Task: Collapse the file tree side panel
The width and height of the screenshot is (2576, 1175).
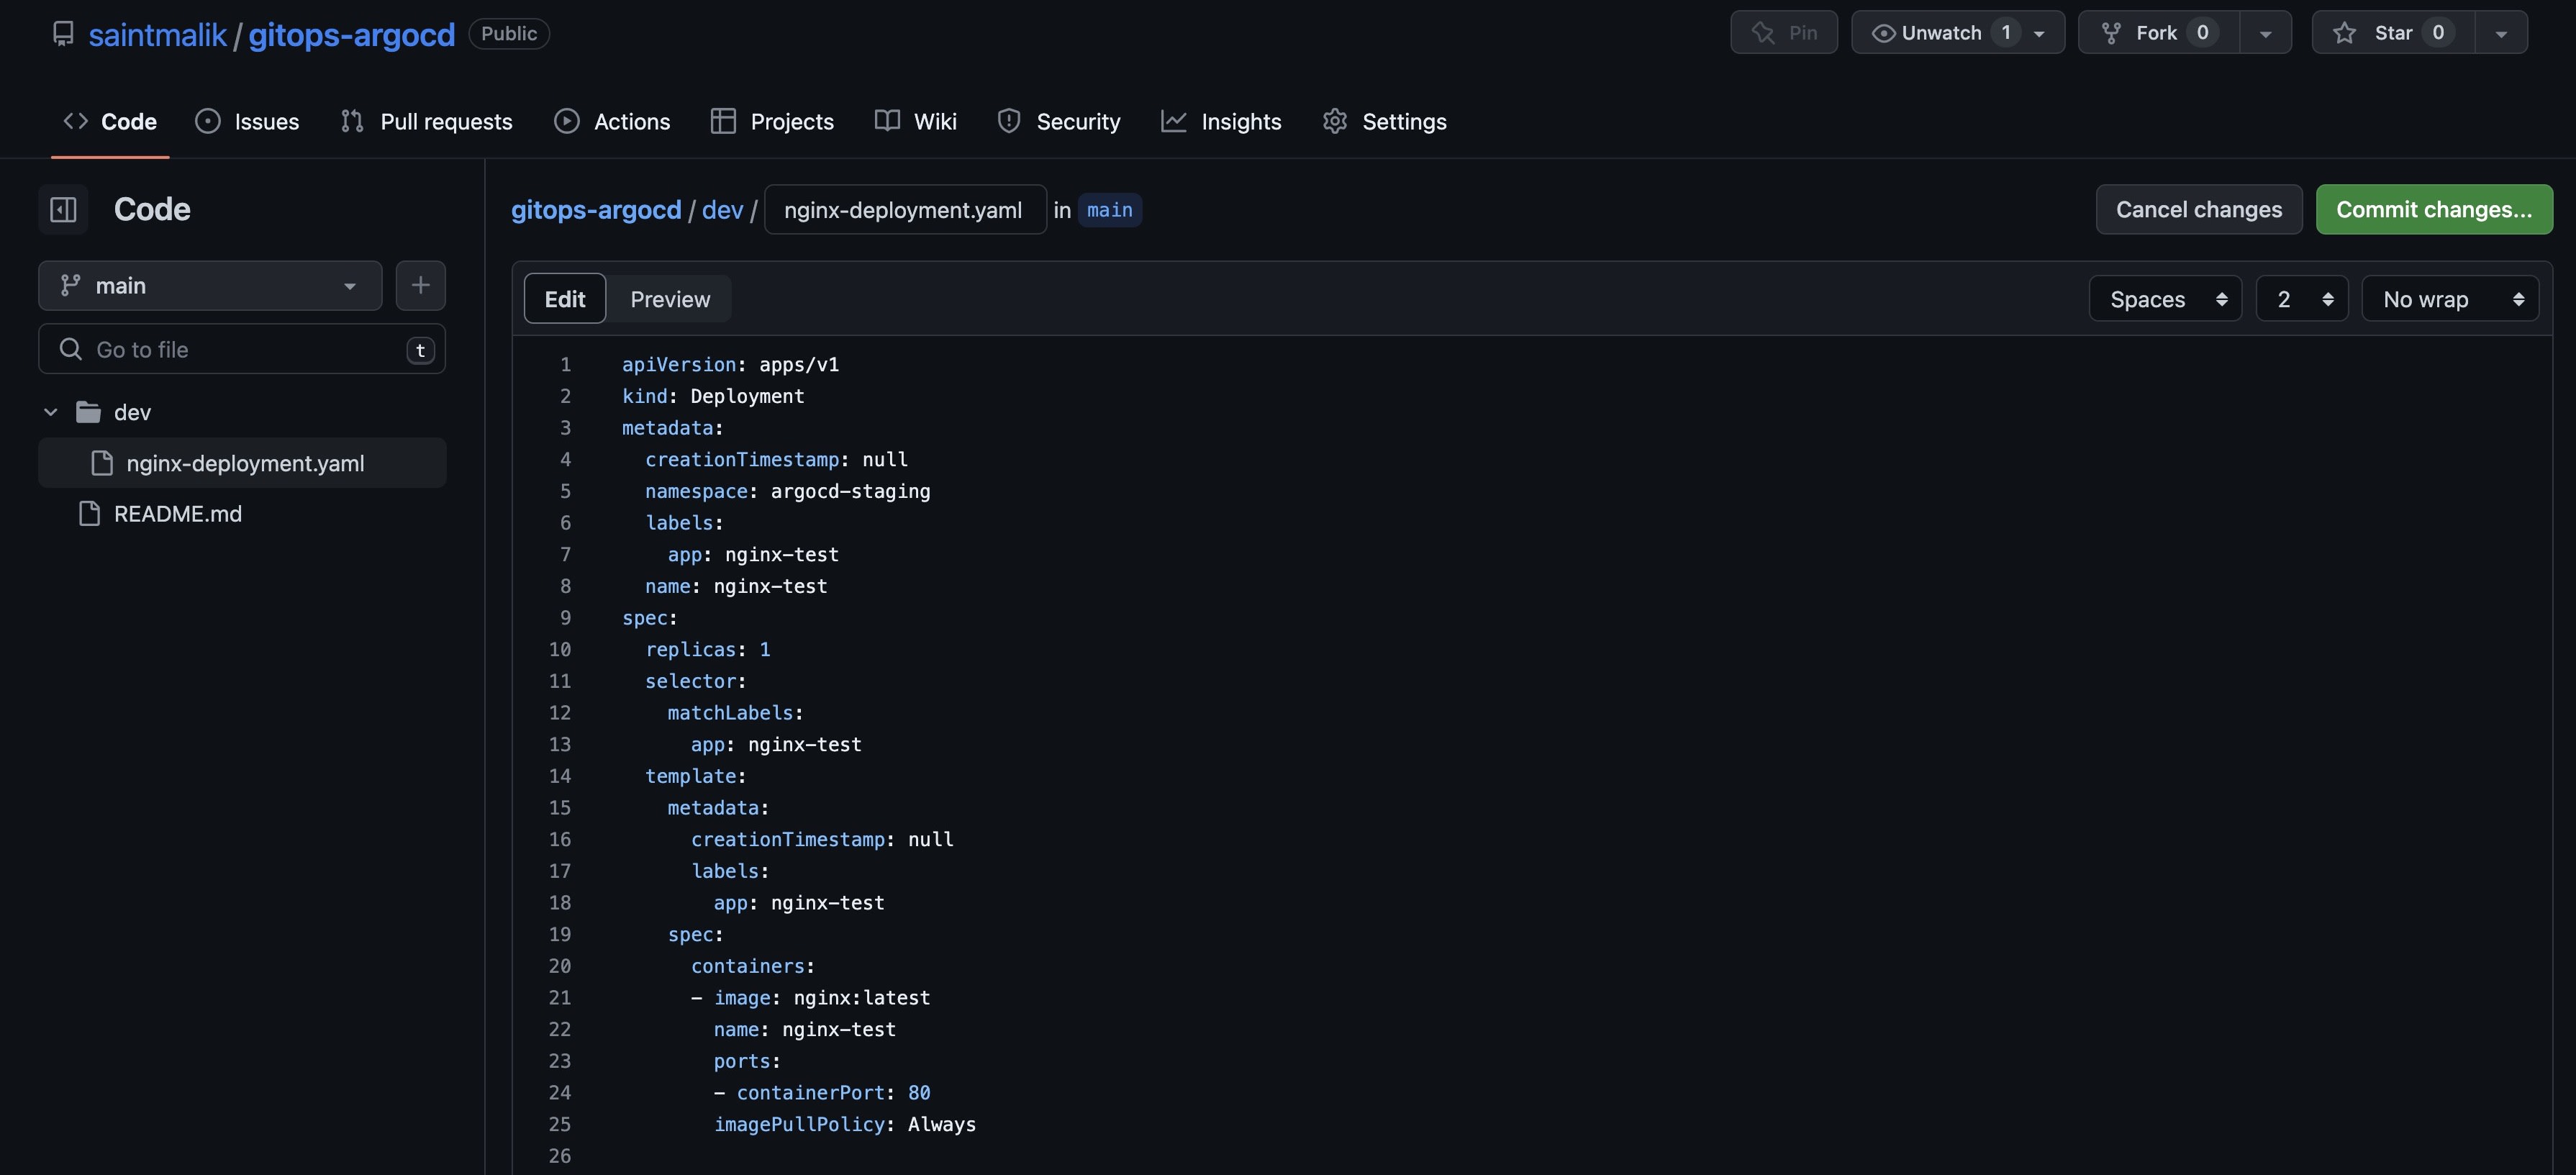Action: point(63,209)
